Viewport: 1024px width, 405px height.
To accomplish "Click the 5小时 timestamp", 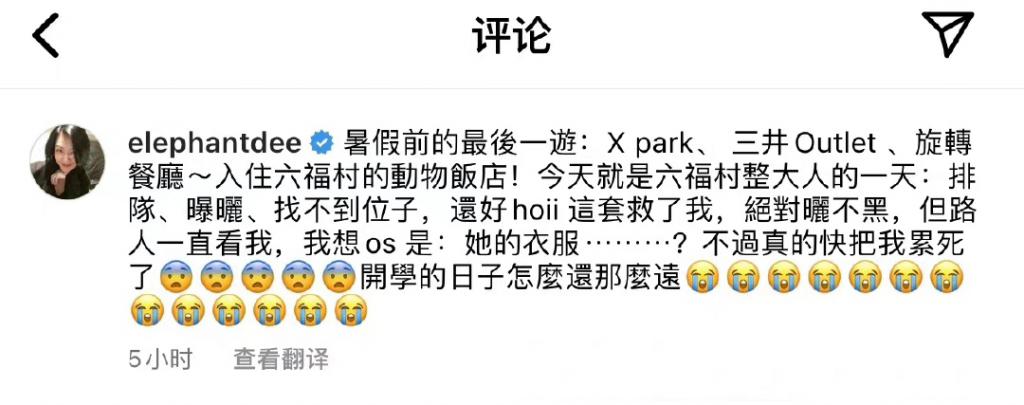I will (161, 360).
